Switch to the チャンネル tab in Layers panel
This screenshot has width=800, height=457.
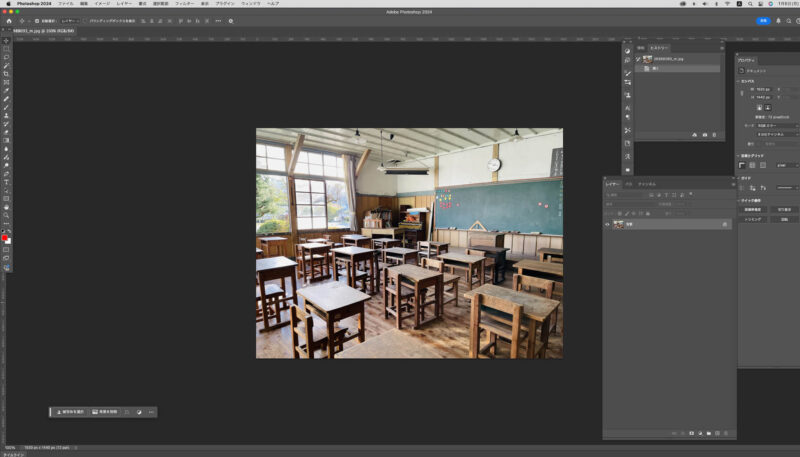(647, 184)
